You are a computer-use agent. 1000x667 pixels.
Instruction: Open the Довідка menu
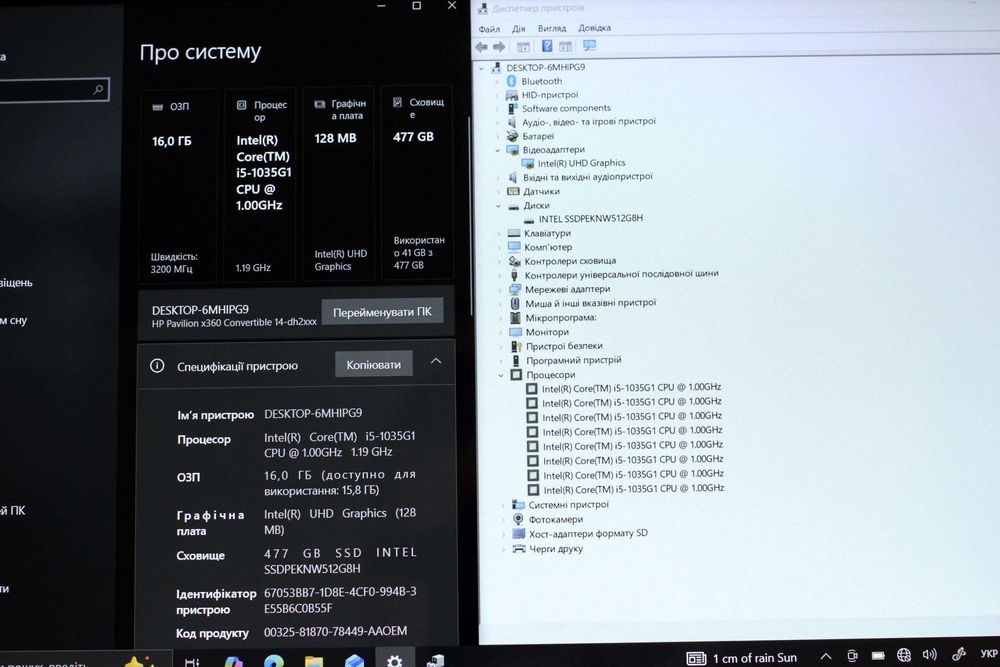594,28
